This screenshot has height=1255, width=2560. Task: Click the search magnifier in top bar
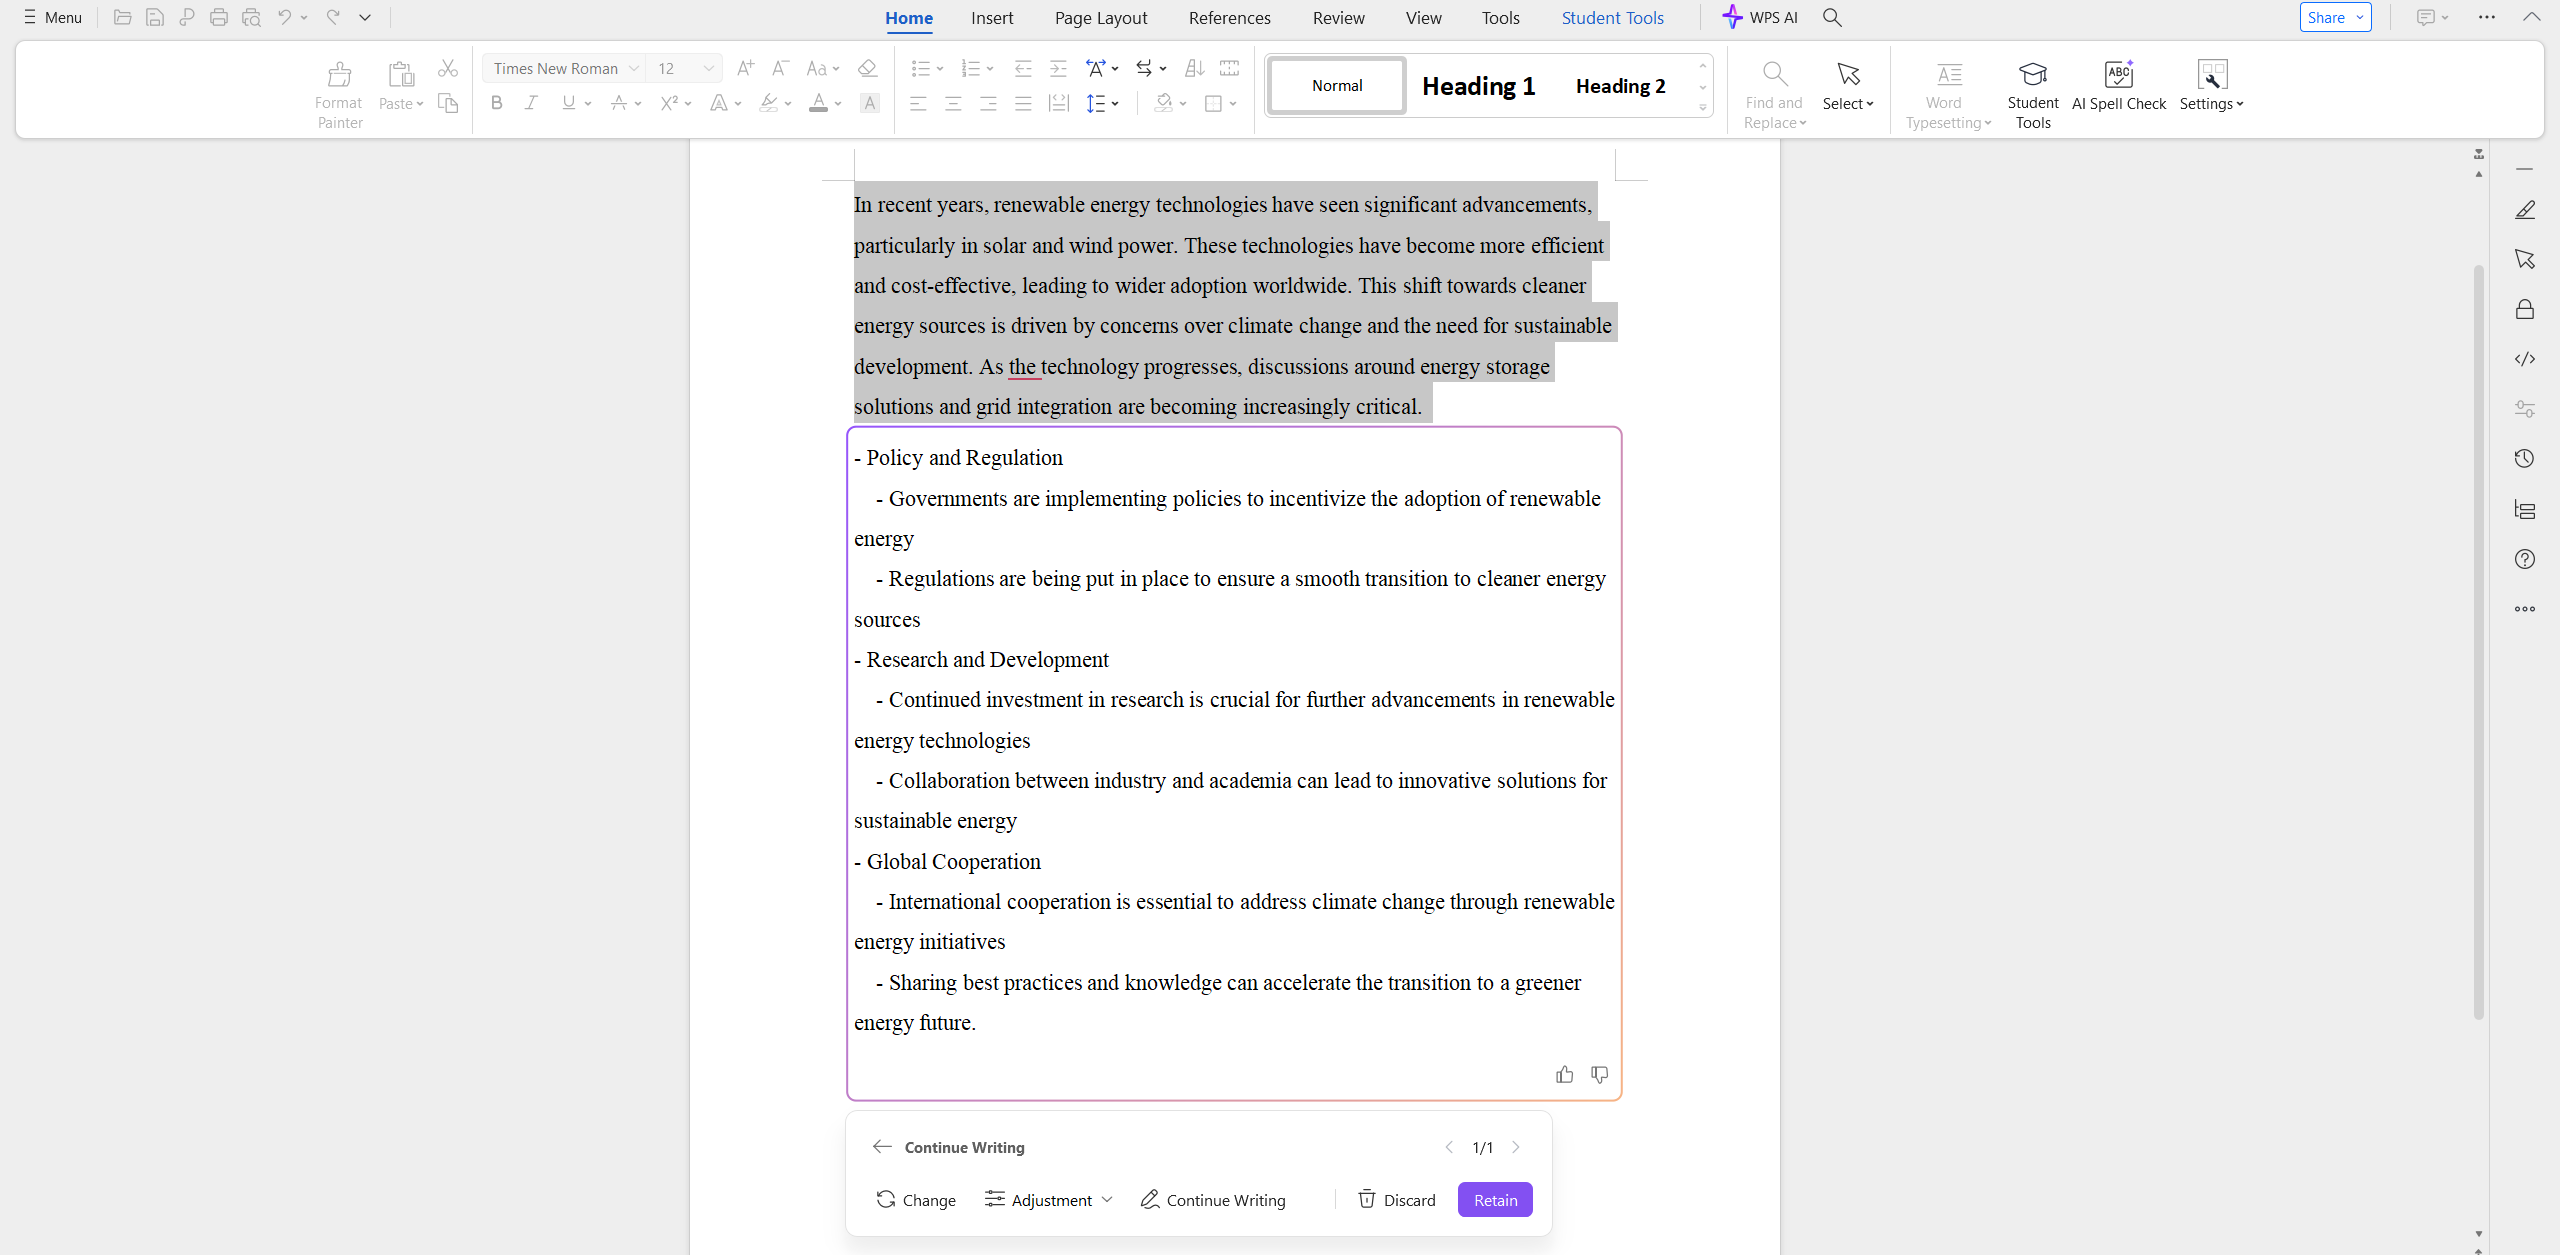point(1832,17)
